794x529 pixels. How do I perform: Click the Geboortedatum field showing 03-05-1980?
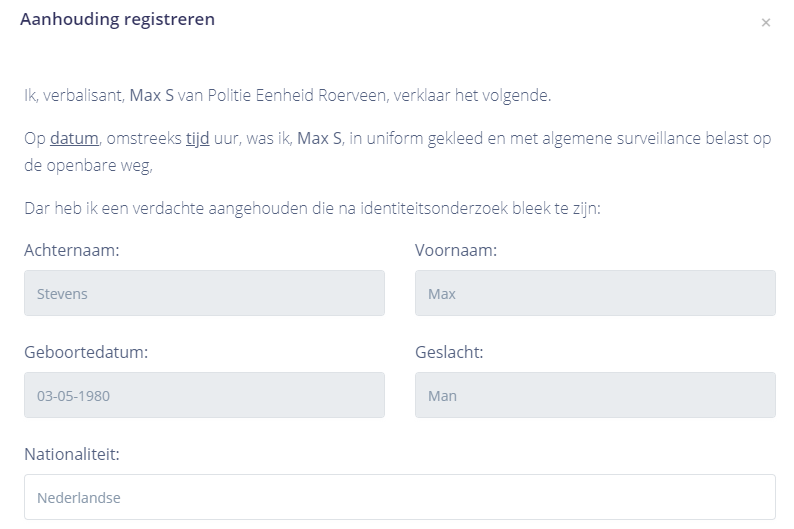[x=204, y=395]
